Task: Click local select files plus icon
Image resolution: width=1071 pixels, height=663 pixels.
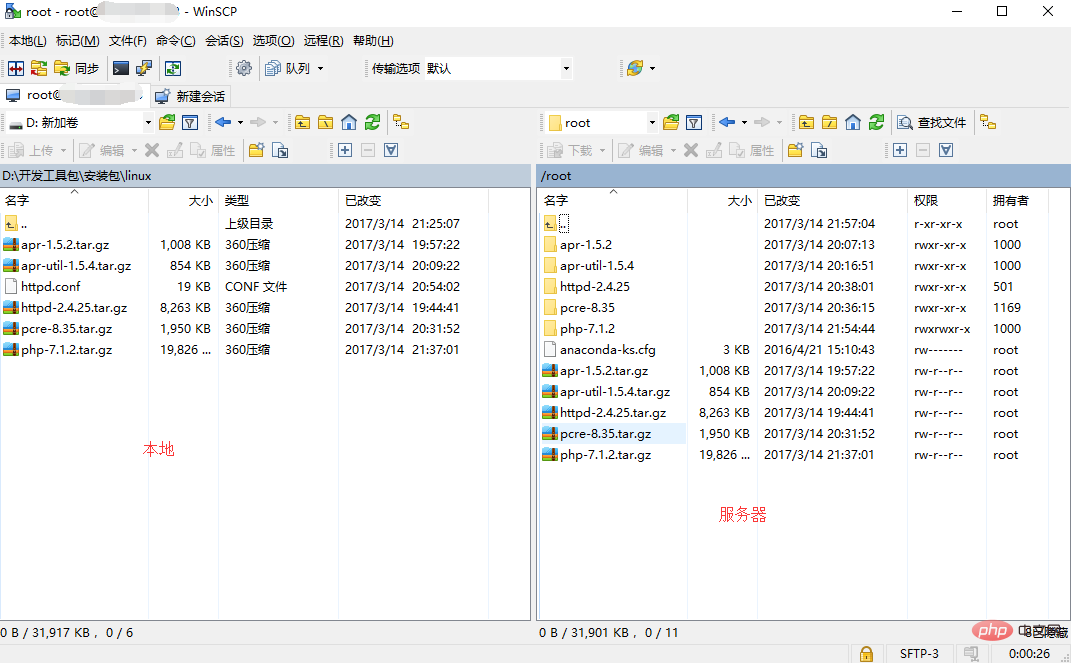Action: [345, 150]
